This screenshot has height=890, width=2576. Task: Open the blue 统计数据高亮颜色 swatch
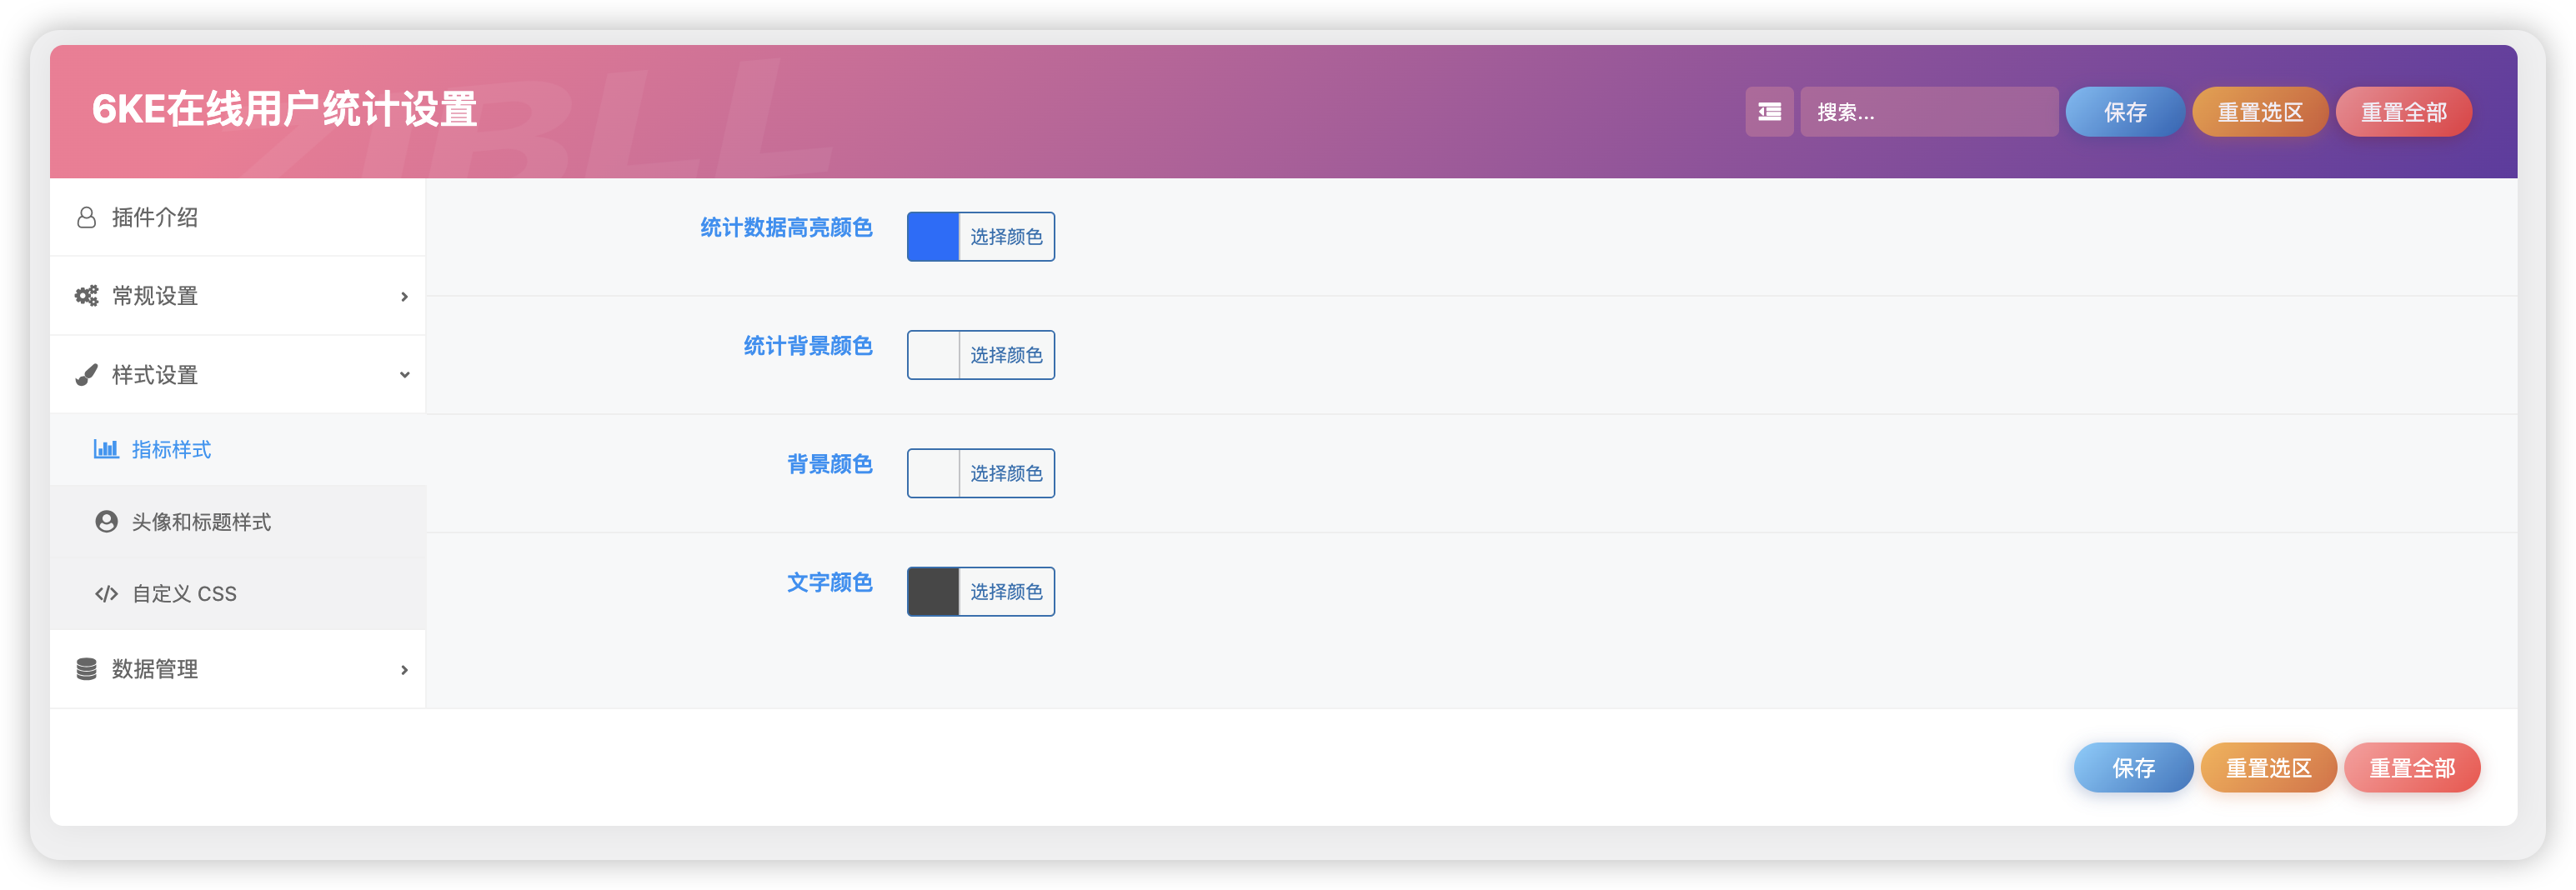click(x=933, y=237)
